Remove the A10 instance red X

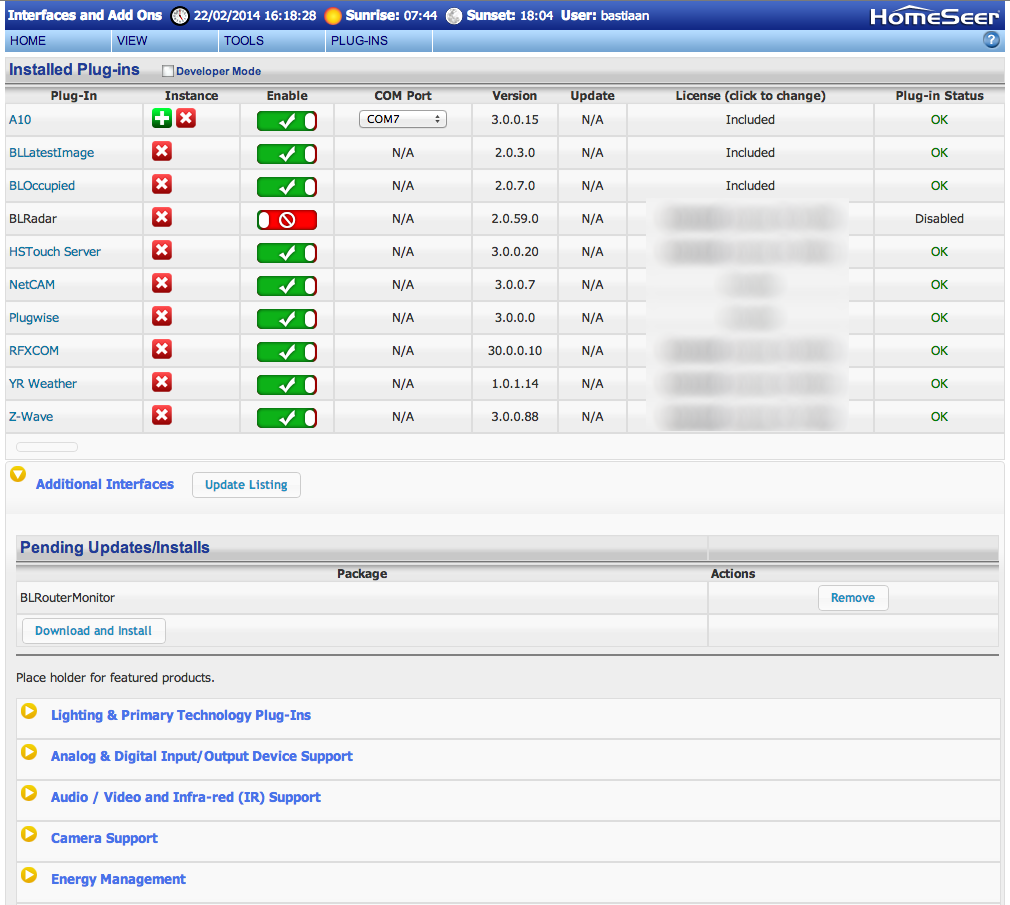coord(186,119)
